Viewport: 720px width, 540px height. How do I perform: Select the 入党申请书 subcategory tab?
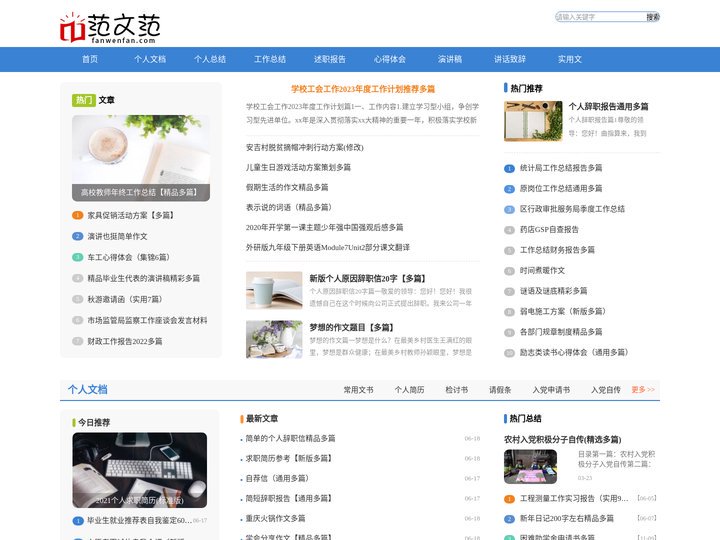coord(551,390)
